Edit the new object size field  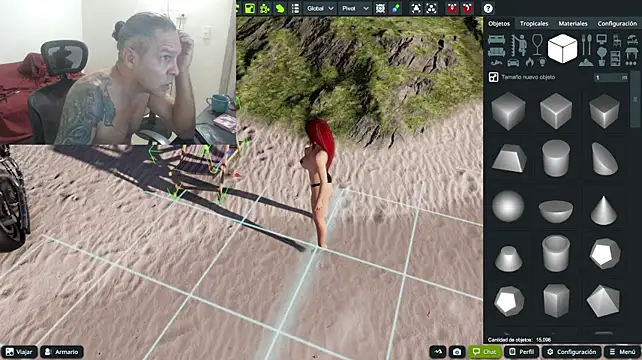(611, 77)
